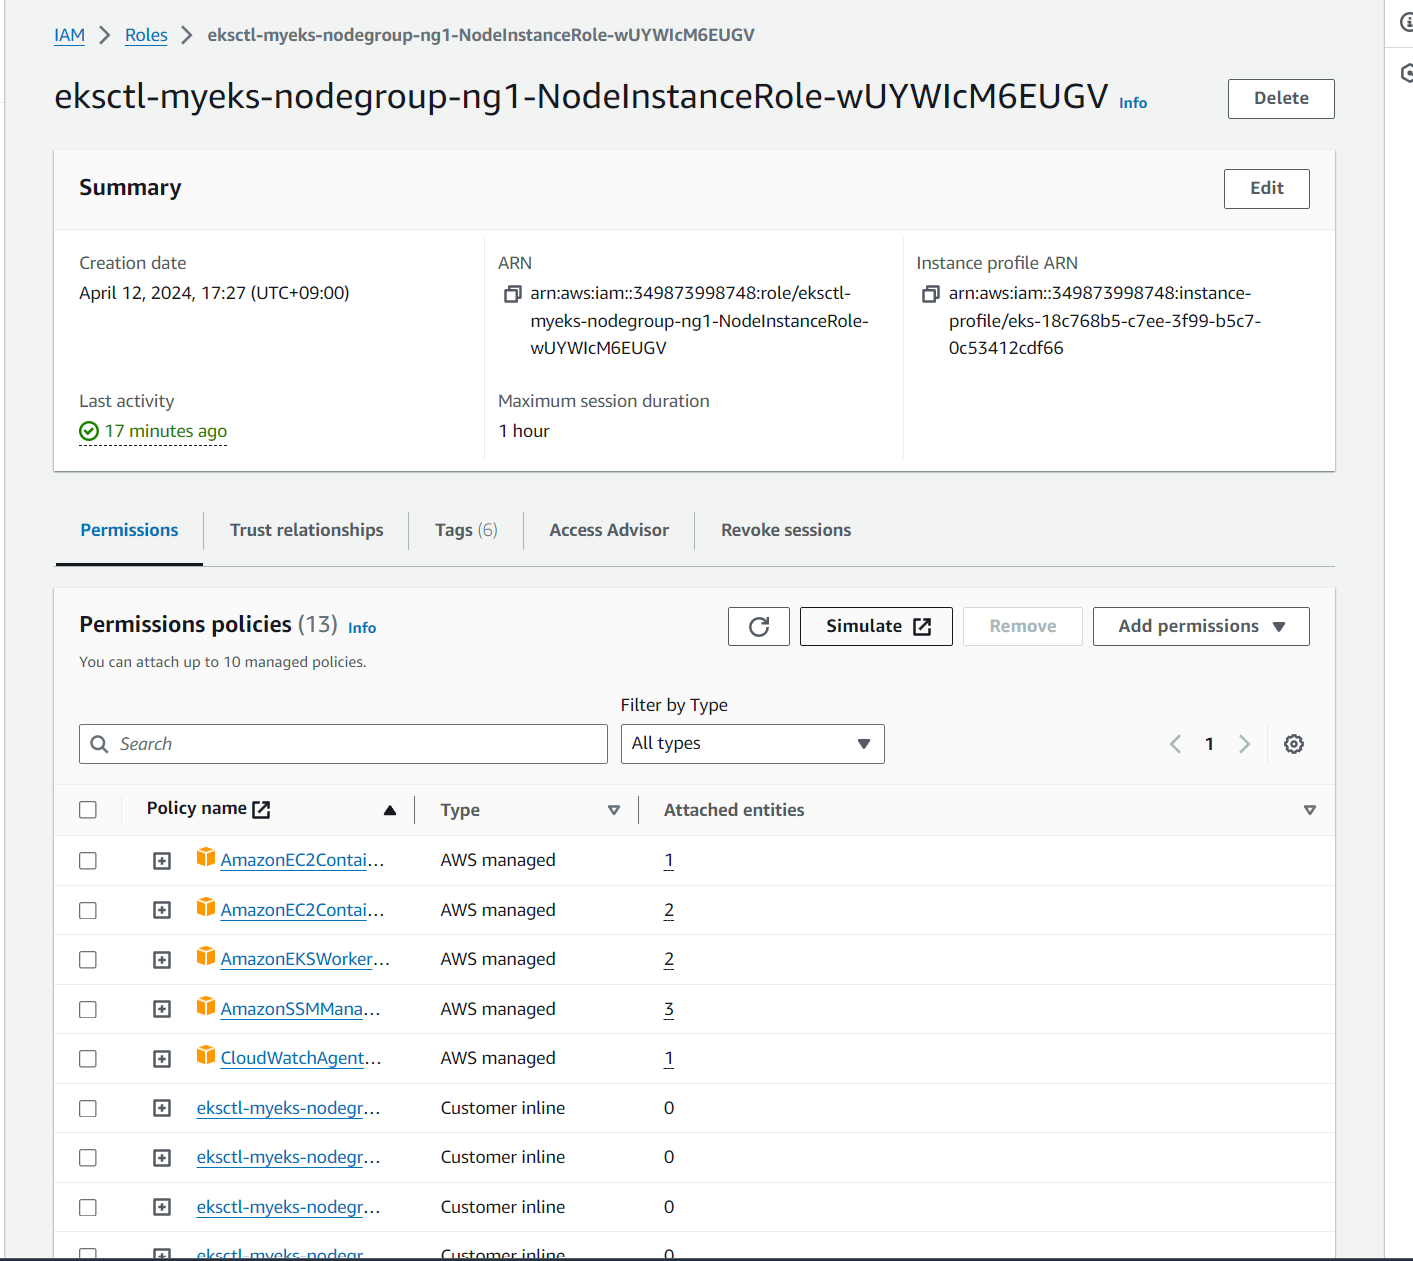This screenshot has width=1413, height=1261.
Task: Expand the second eksctl-myeks-nodegr inline row
Action: pyautogui.click(x=162, y=1158)
